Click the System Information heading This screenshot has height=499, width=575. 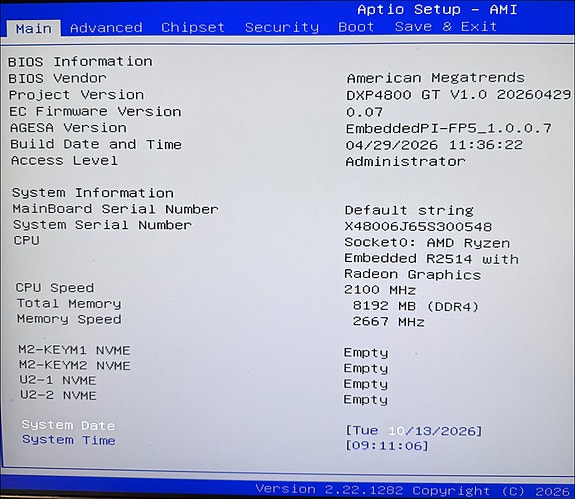tap(93, 193)
